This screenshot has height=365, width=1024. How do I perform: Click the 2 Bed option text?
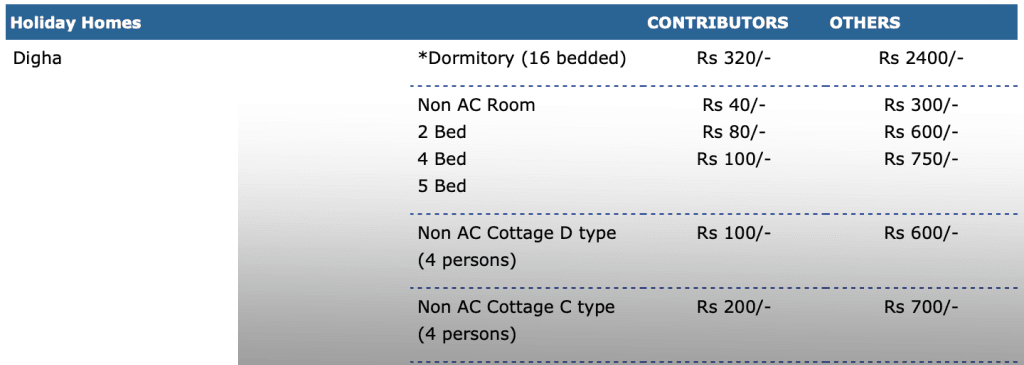442,132
